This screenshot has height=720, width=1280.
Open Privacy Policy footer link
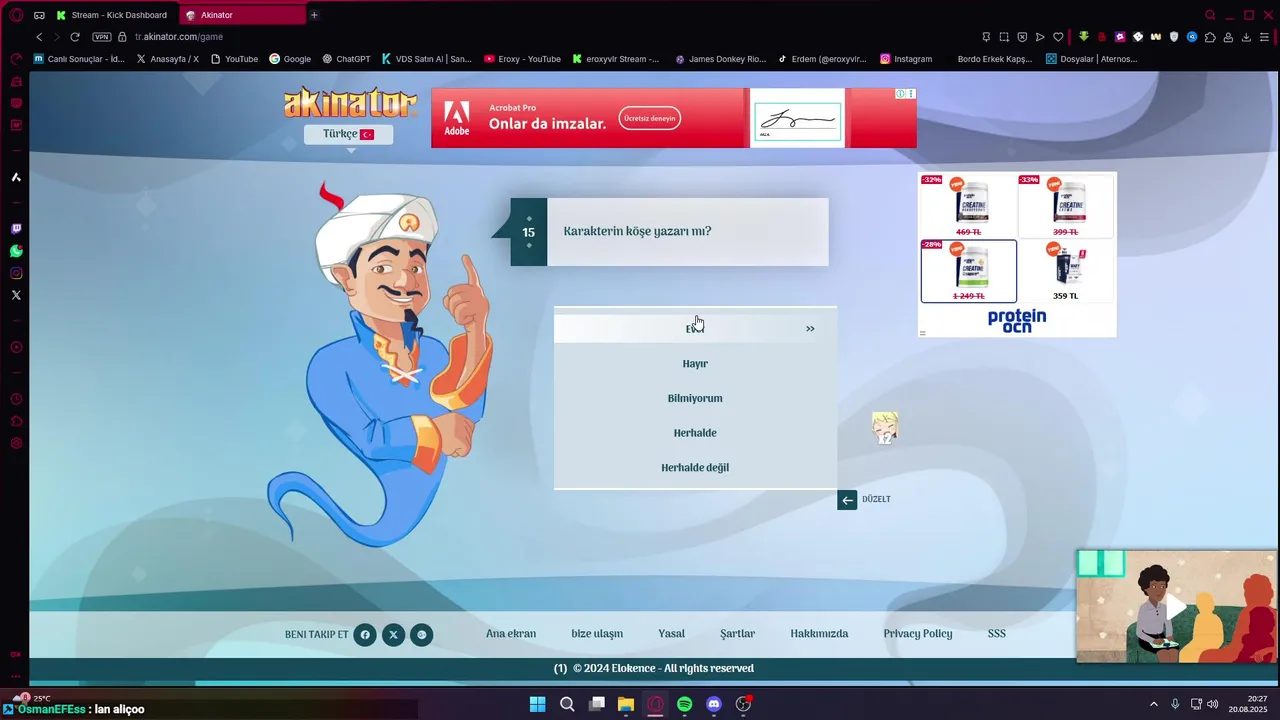[x=918, y=634]
